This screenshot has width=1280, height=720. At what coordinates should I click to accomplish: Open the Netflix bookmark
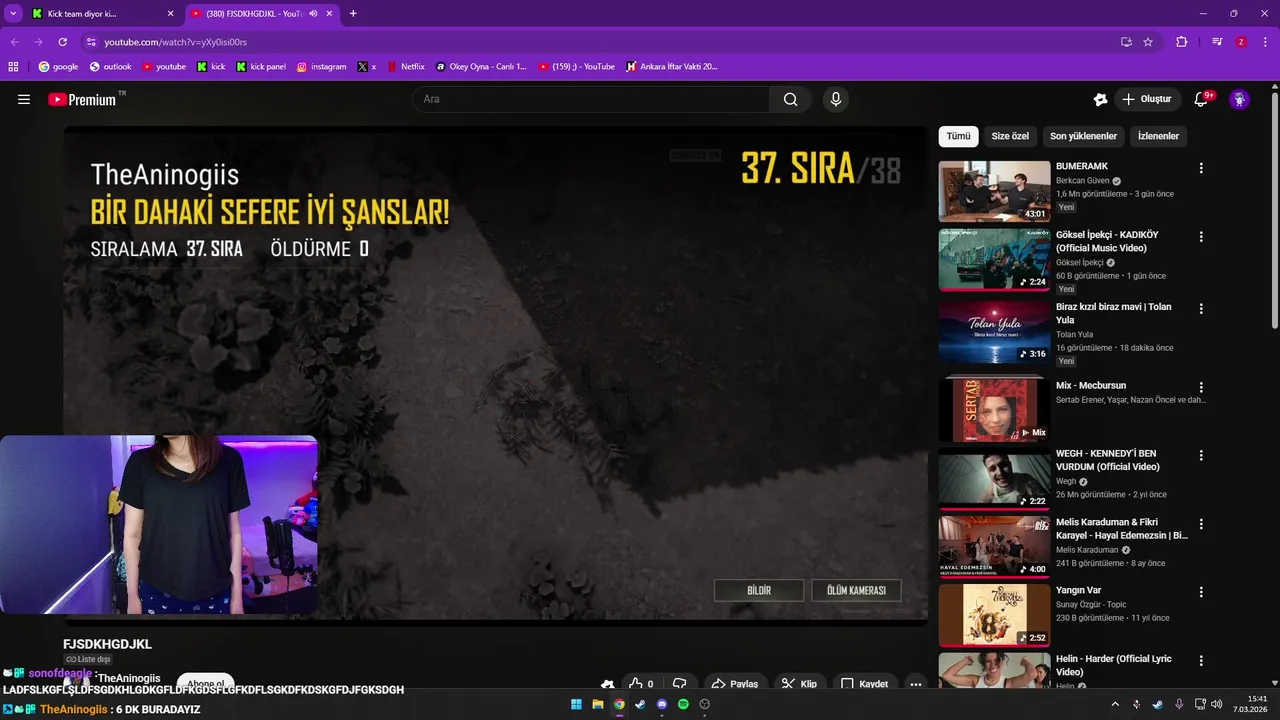tap(406, 67)
